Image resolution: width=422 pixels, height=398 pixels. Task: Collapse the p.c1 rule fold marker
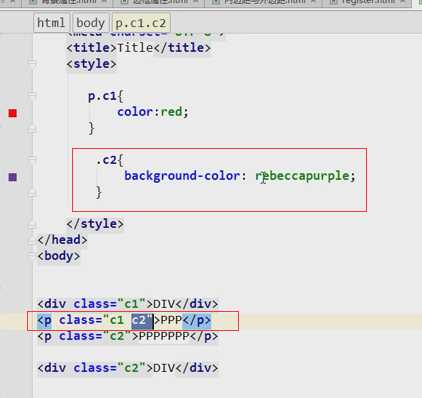coord(32,96)
